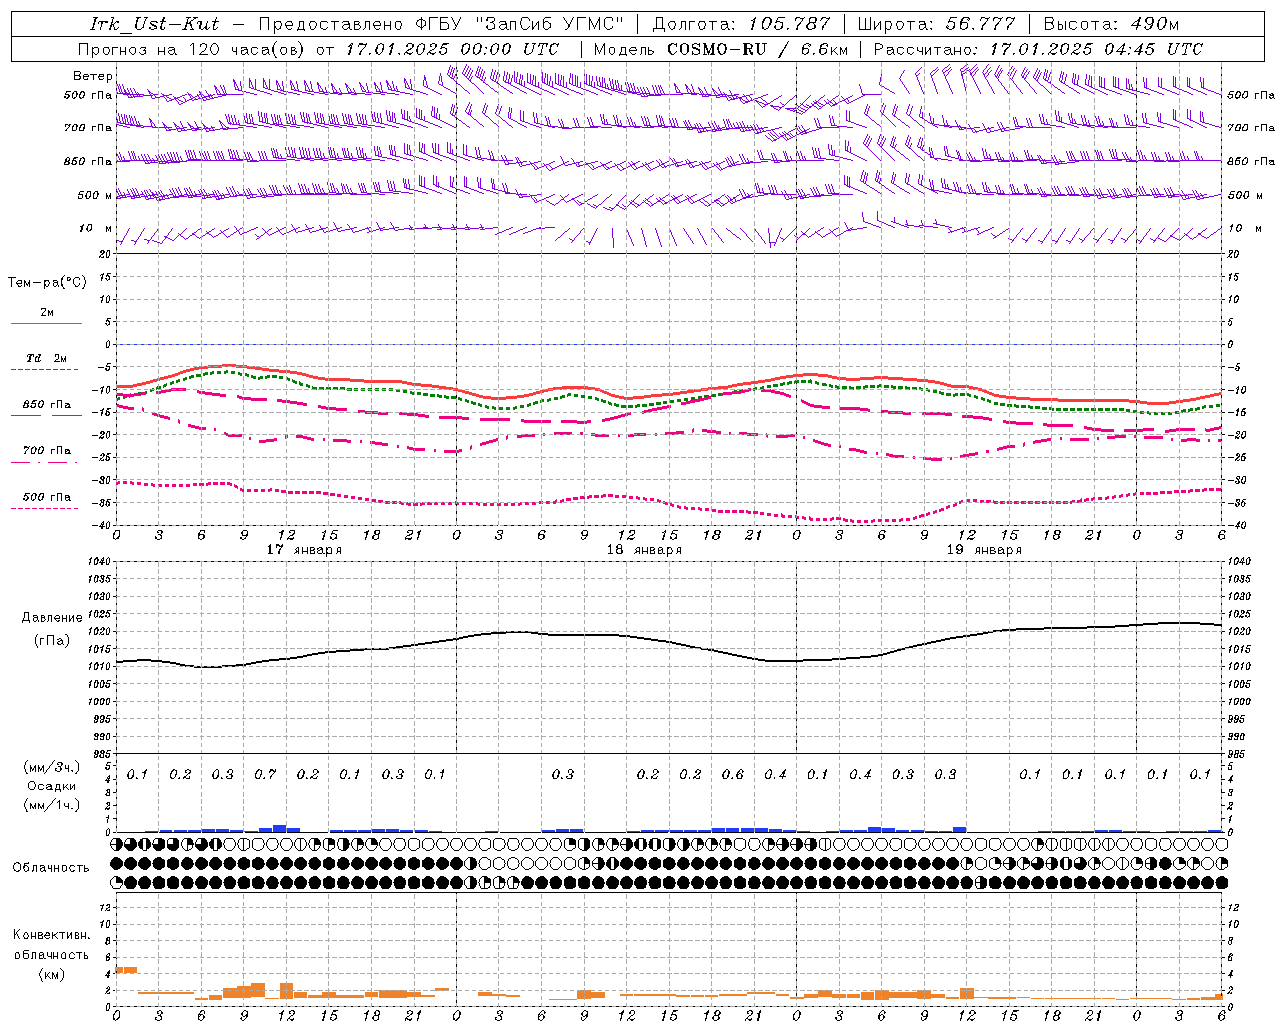This screenshot has width=1280, height=1024.
Task: Click the Рассчитано: 17.01.2025 04:45 UTC text
Action: point(1038,49)
